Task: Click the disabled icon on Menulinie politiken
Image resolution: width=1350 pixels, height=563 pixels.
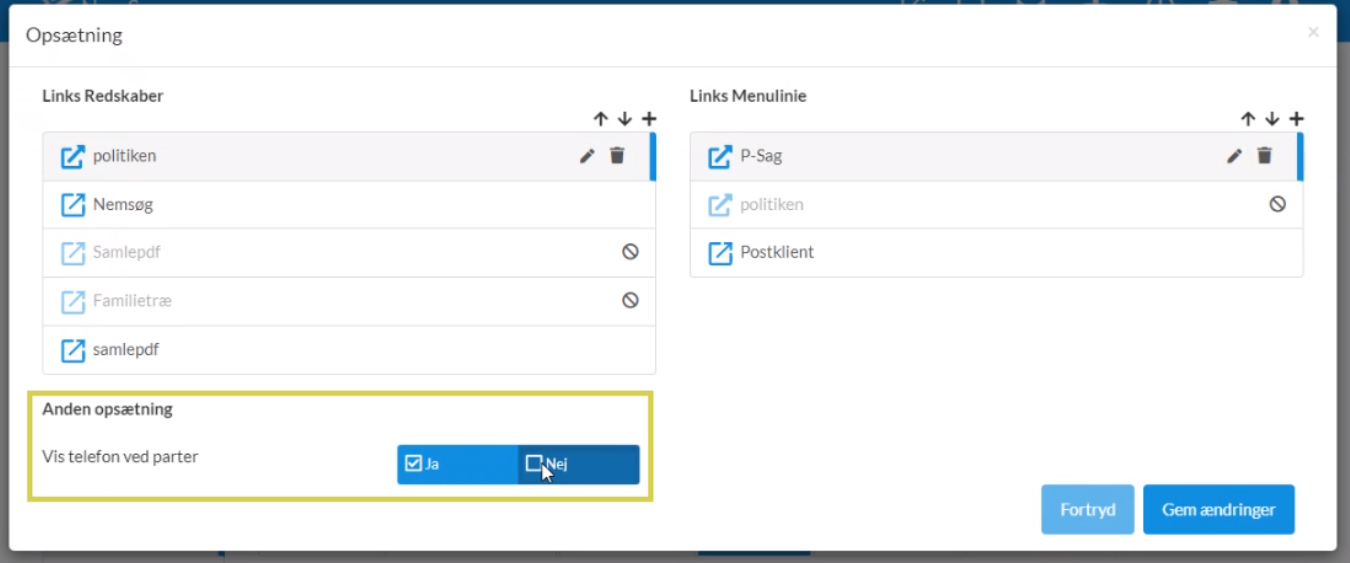Action: coord(1277,204)
